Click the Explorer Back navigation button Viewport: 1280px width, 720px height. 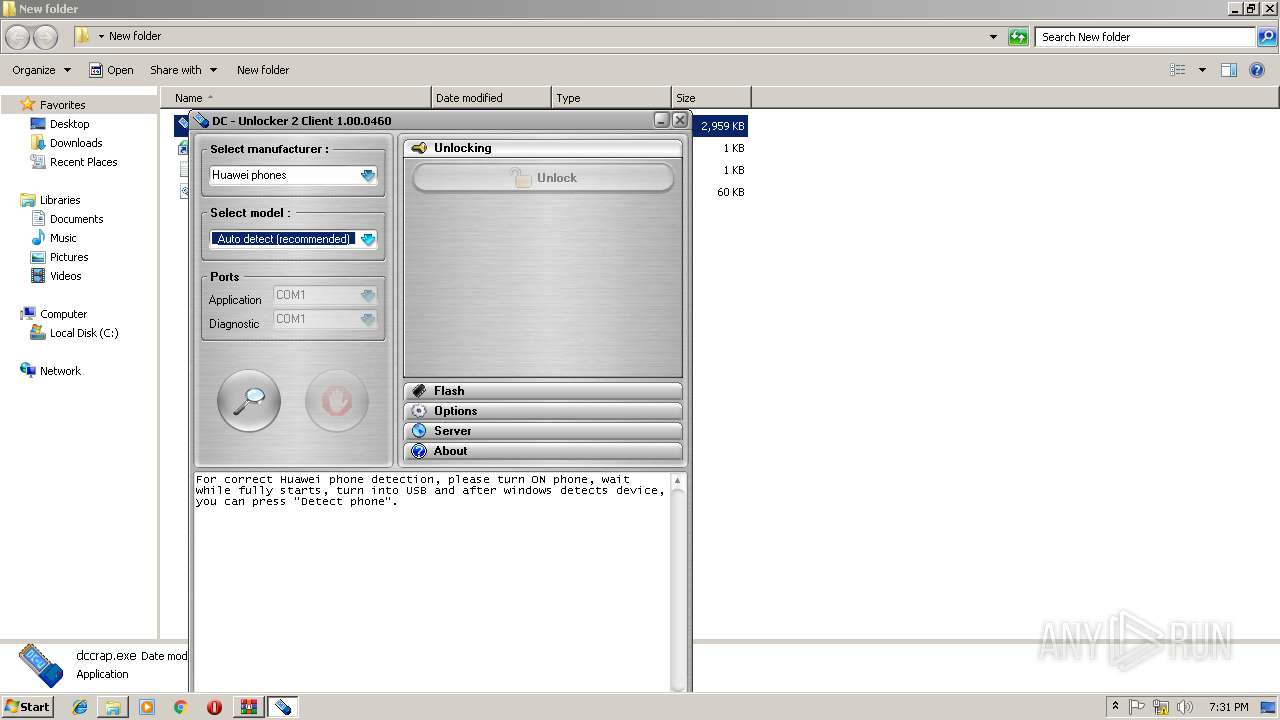click(x=17, y=37)
